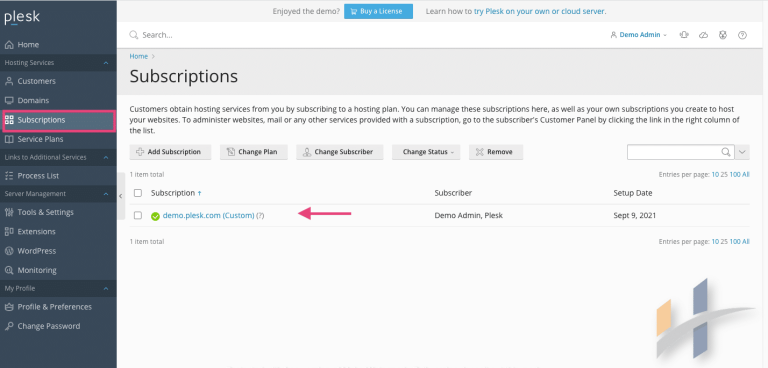768x368 pixels.
Task: Click the Plesk logo
Action: (22, 18)
